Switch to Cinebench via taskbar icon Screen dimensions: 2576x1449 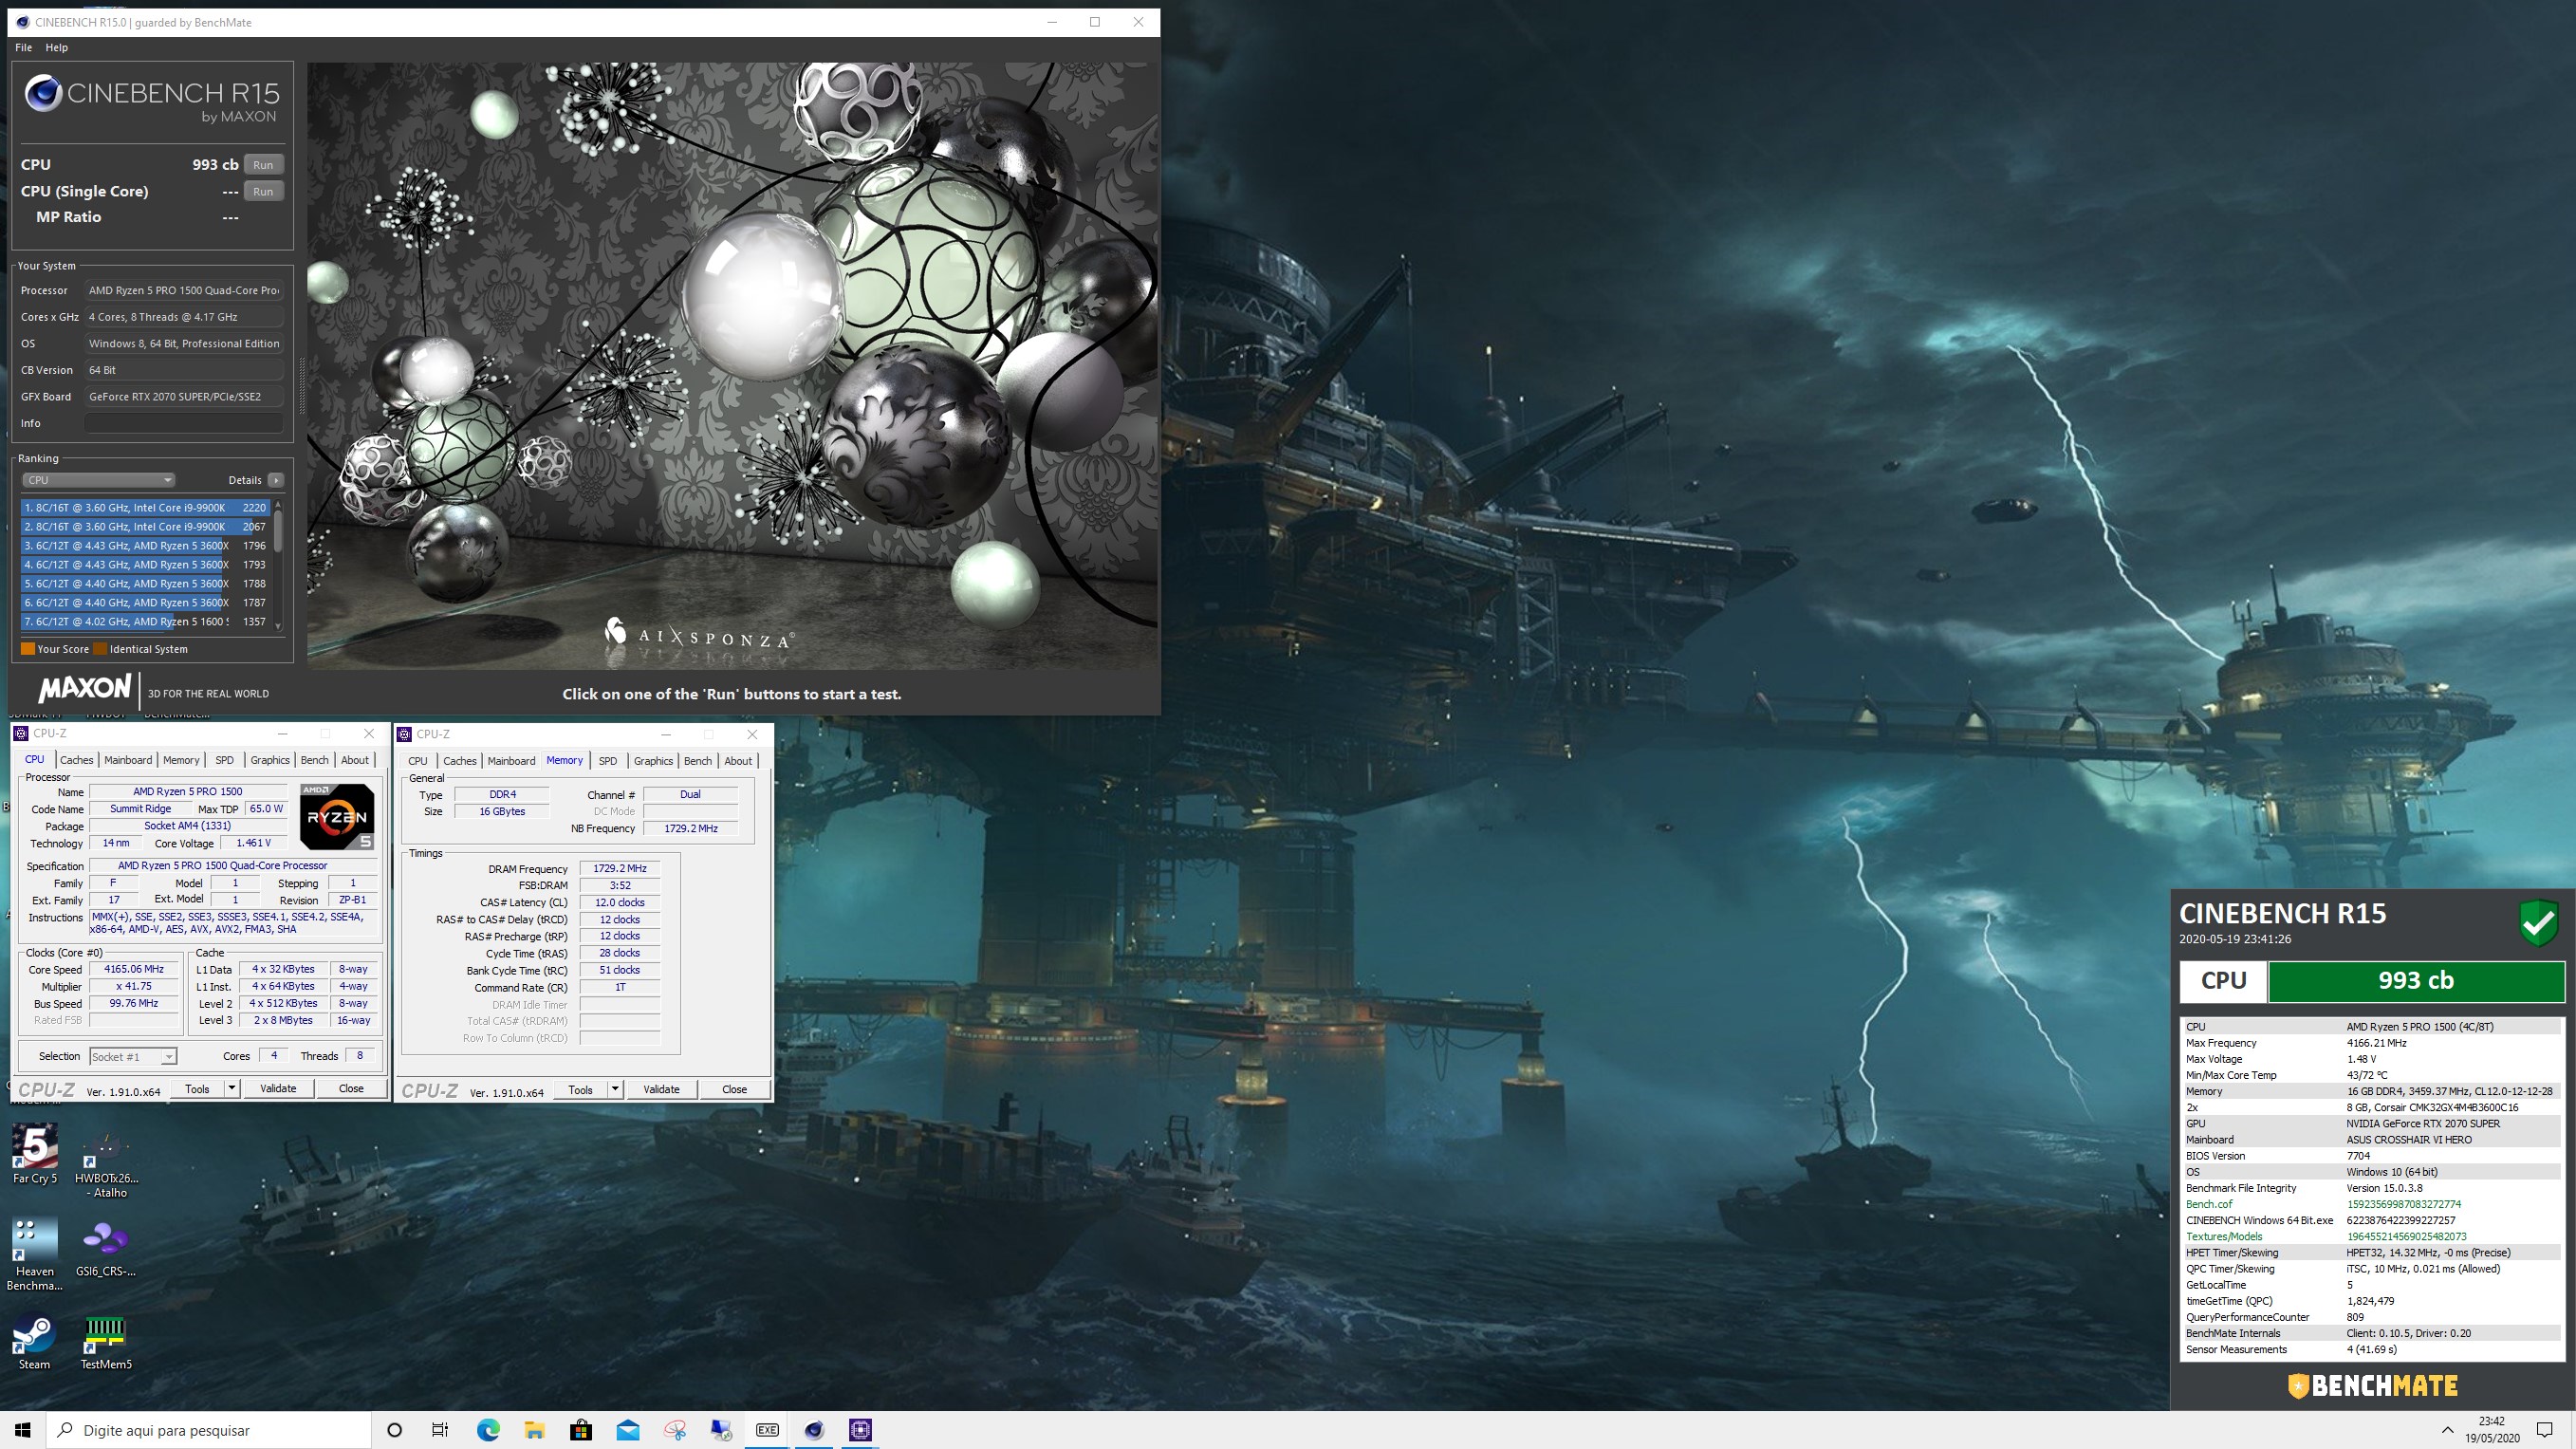coord(814,1430)
